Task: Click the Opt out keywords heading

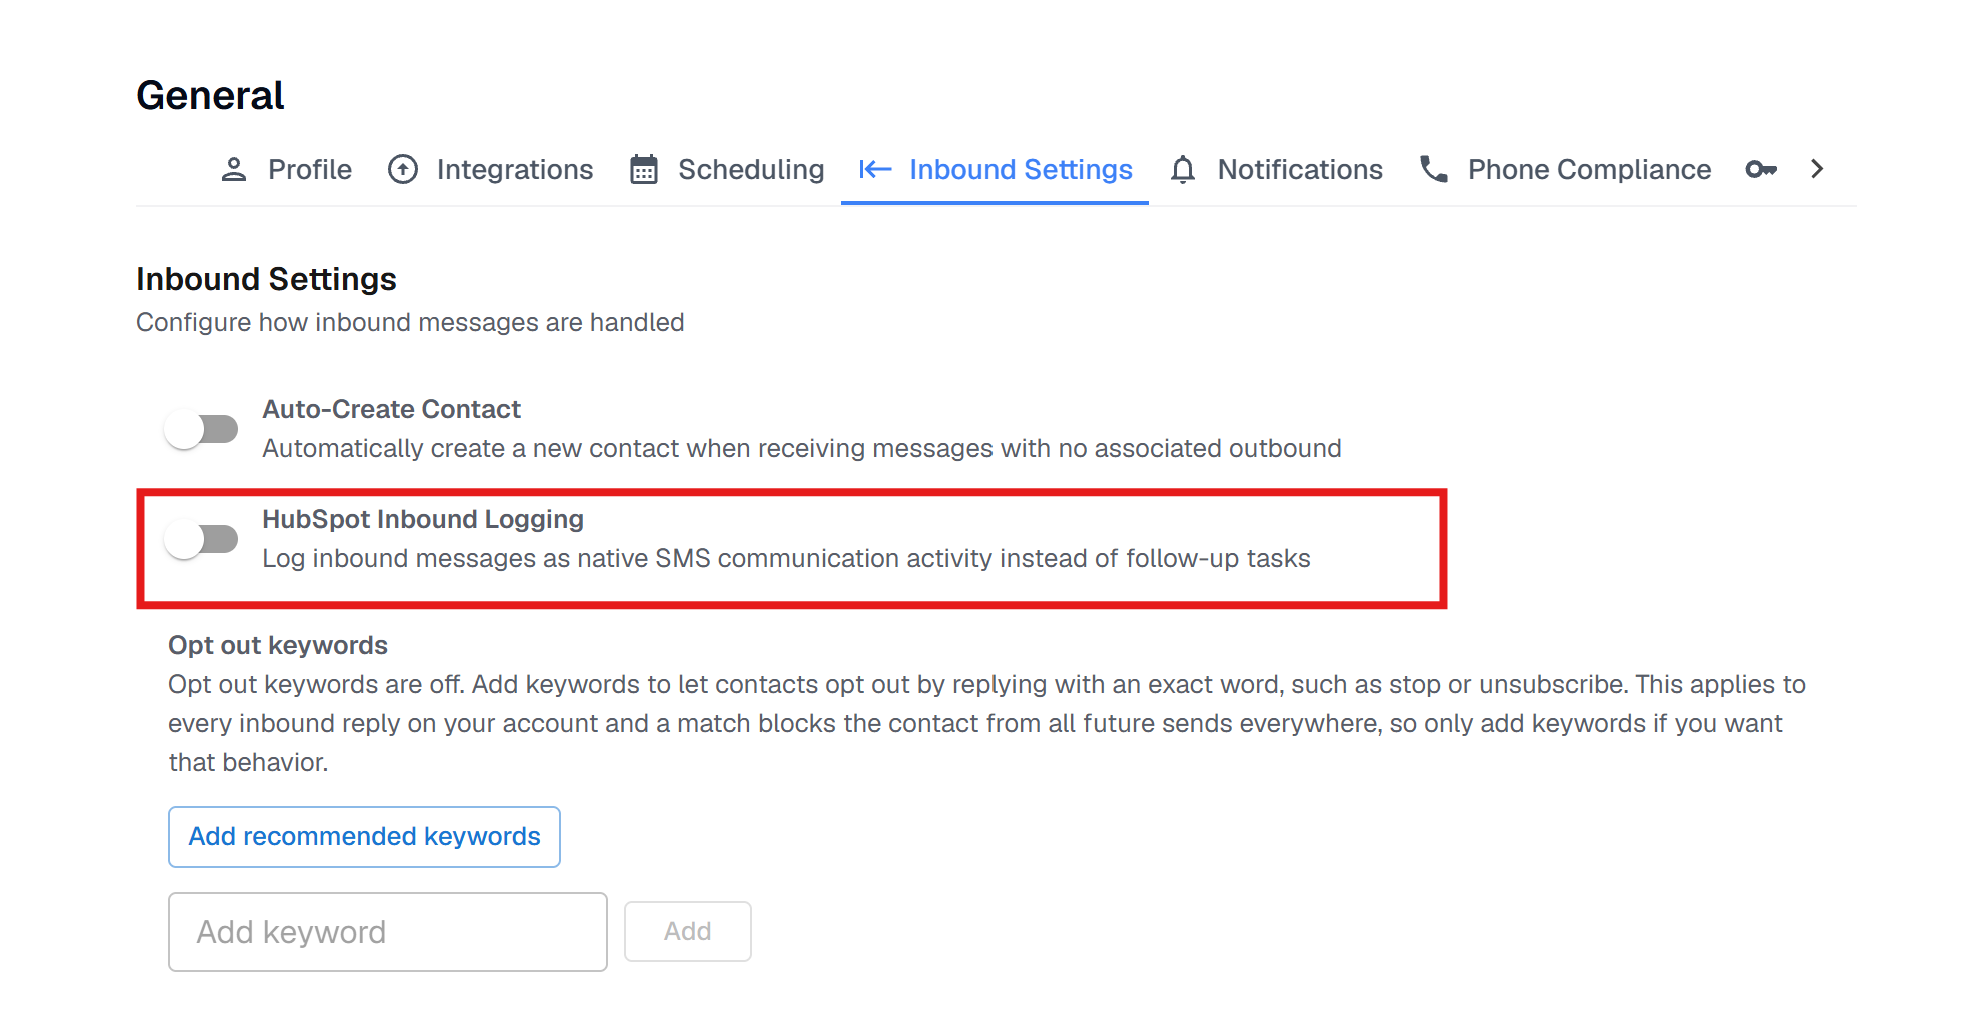Action: point(278,645)
